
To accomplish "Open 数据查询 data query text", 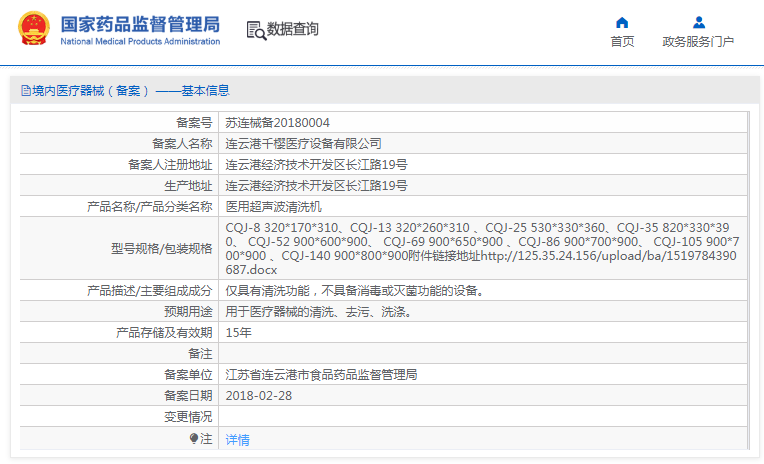I will click(x=293, y=29).
